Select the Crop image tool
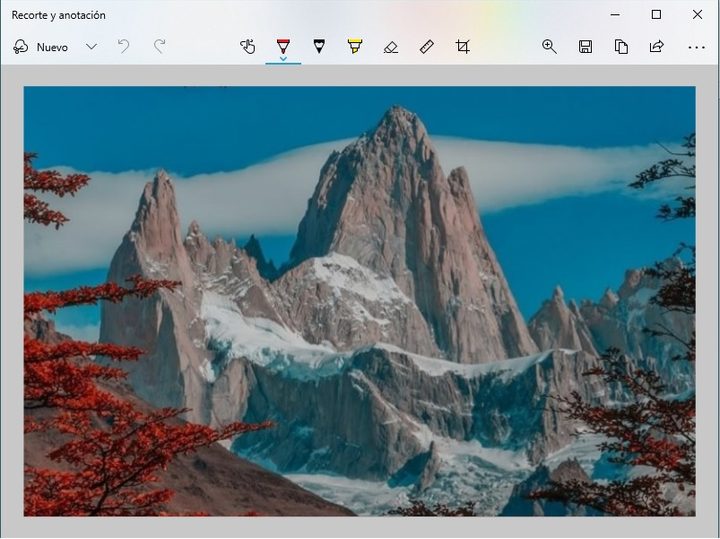Viewport: 720px width, 539px height. coord(462,47)
